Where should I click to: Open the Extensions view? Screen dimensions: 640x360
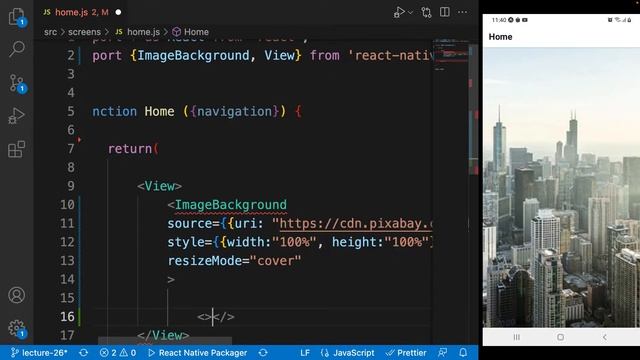coord(16,149)
